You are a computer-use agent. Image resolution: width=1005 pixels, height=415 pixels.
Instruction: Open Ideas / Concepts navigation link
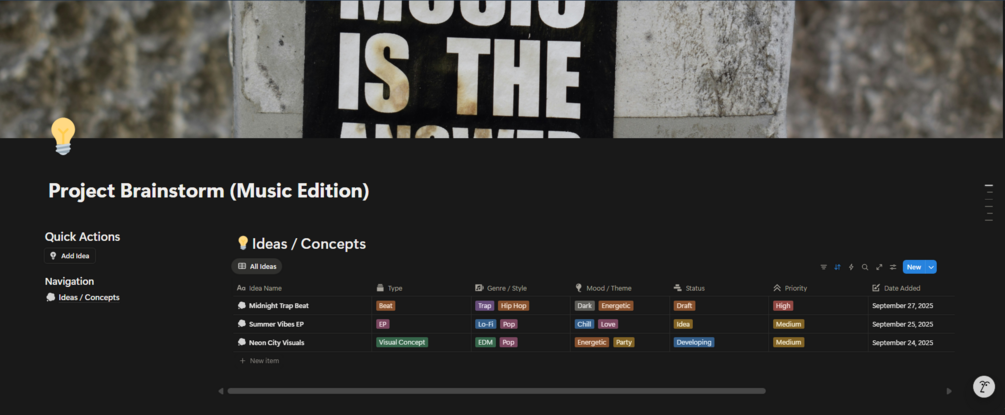tap(83, 297)
